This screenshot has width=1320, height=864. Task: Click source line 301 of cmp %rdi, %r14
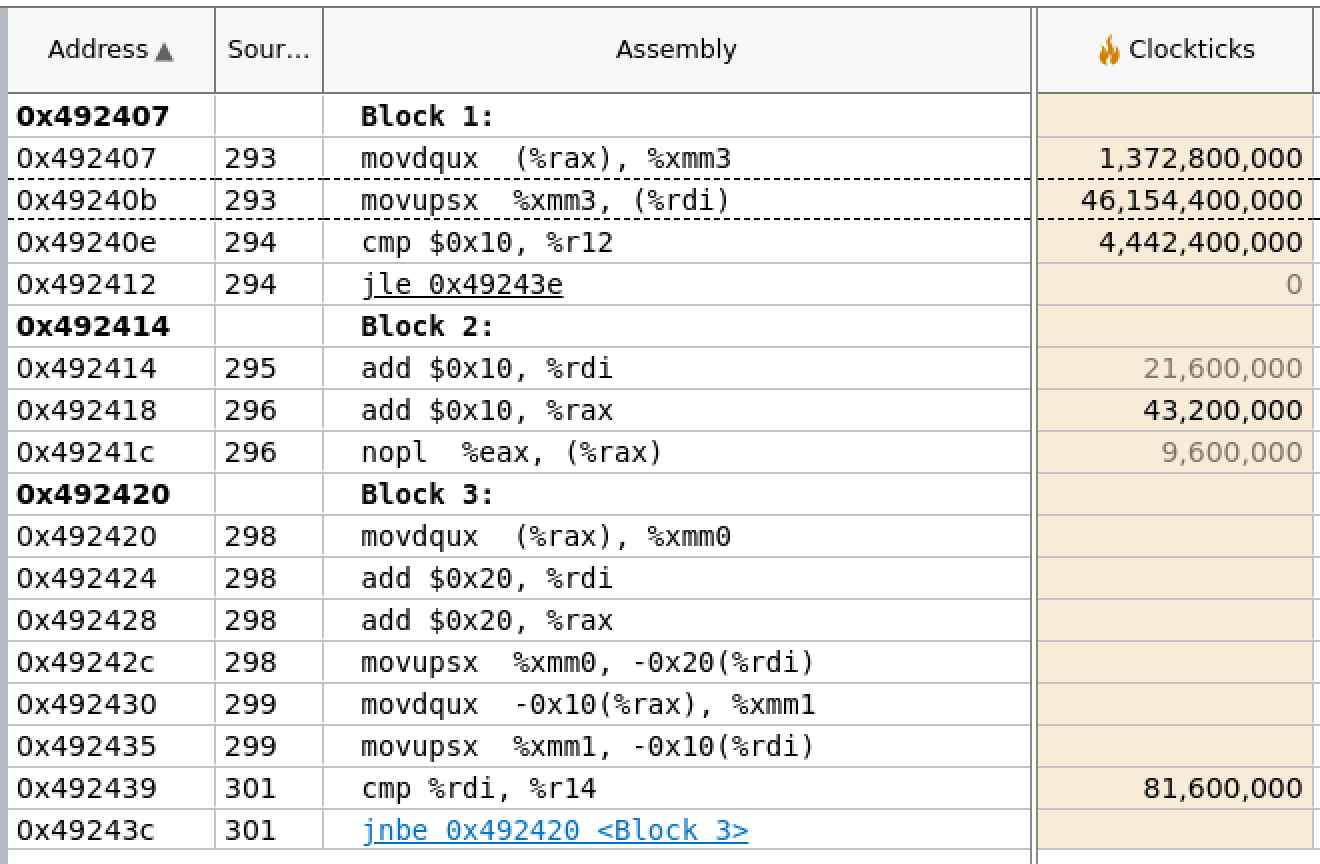249,789
